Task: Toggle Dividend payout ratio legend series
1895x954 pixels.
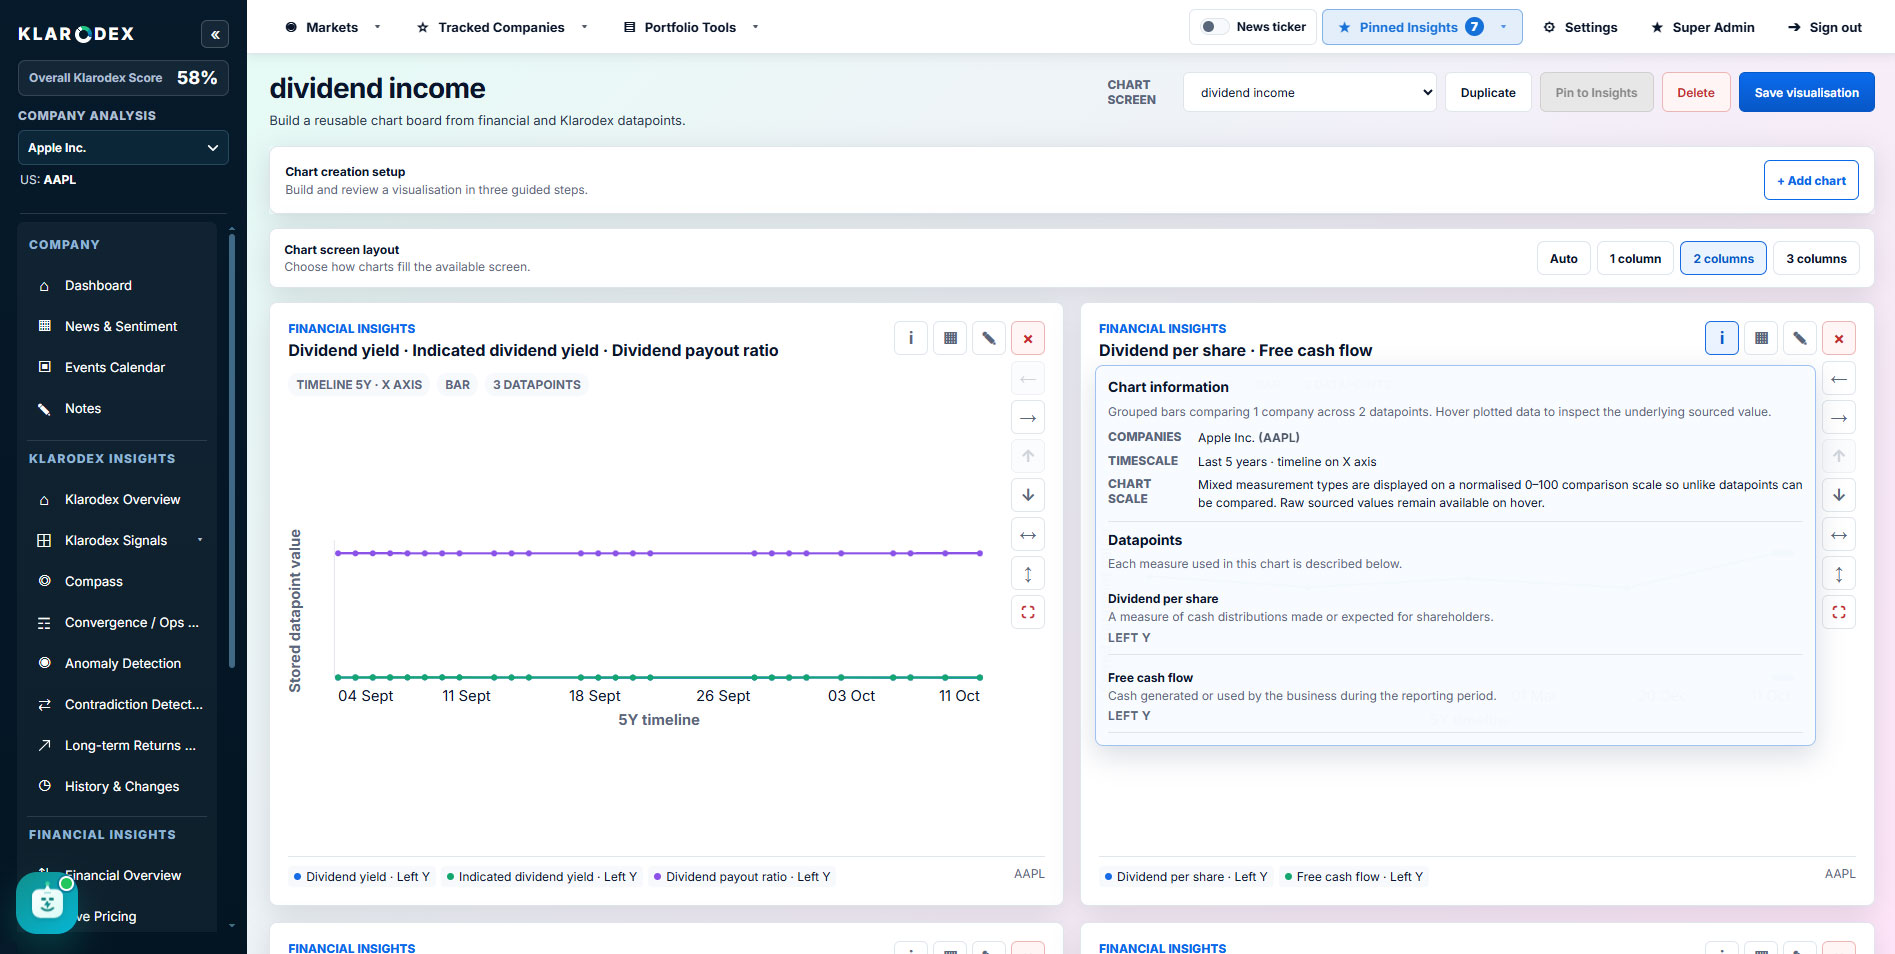Action: [742, 877]
